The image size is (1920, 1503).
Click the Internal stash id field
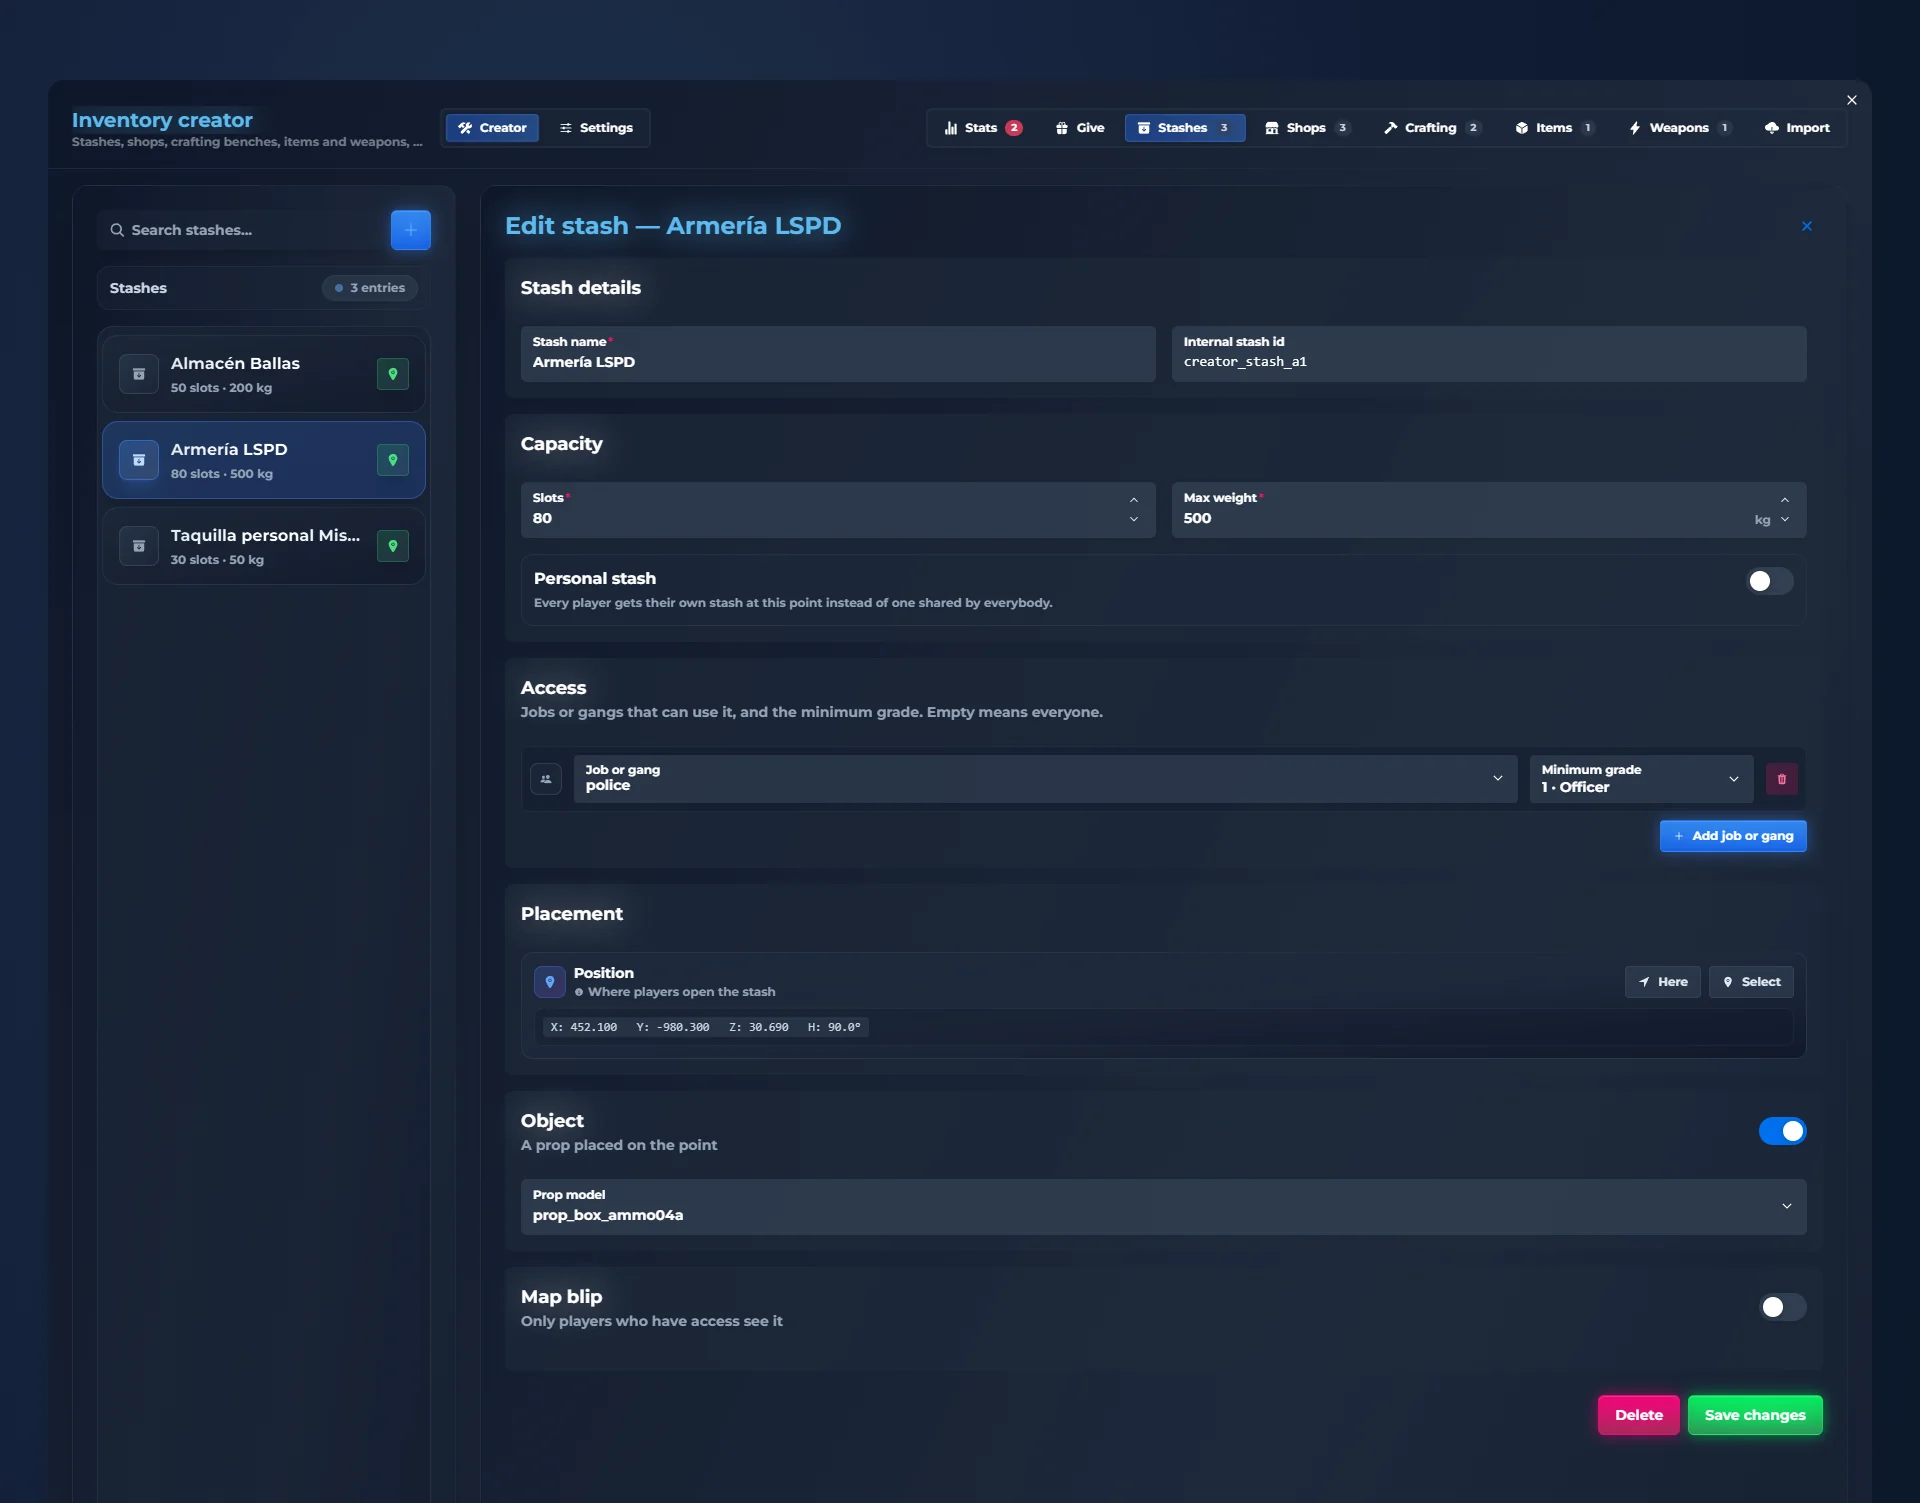pyautogui.click(x=1489, y=354)
